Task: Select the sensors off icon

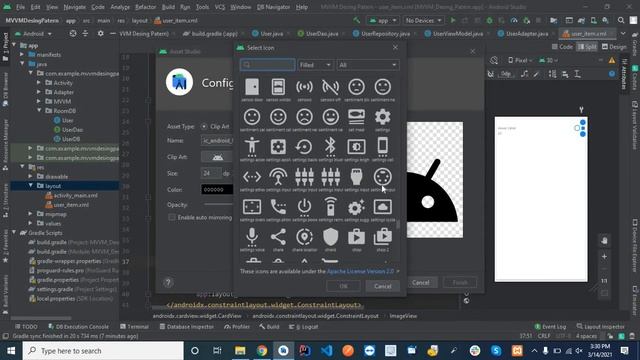Action: coord(330,87)
